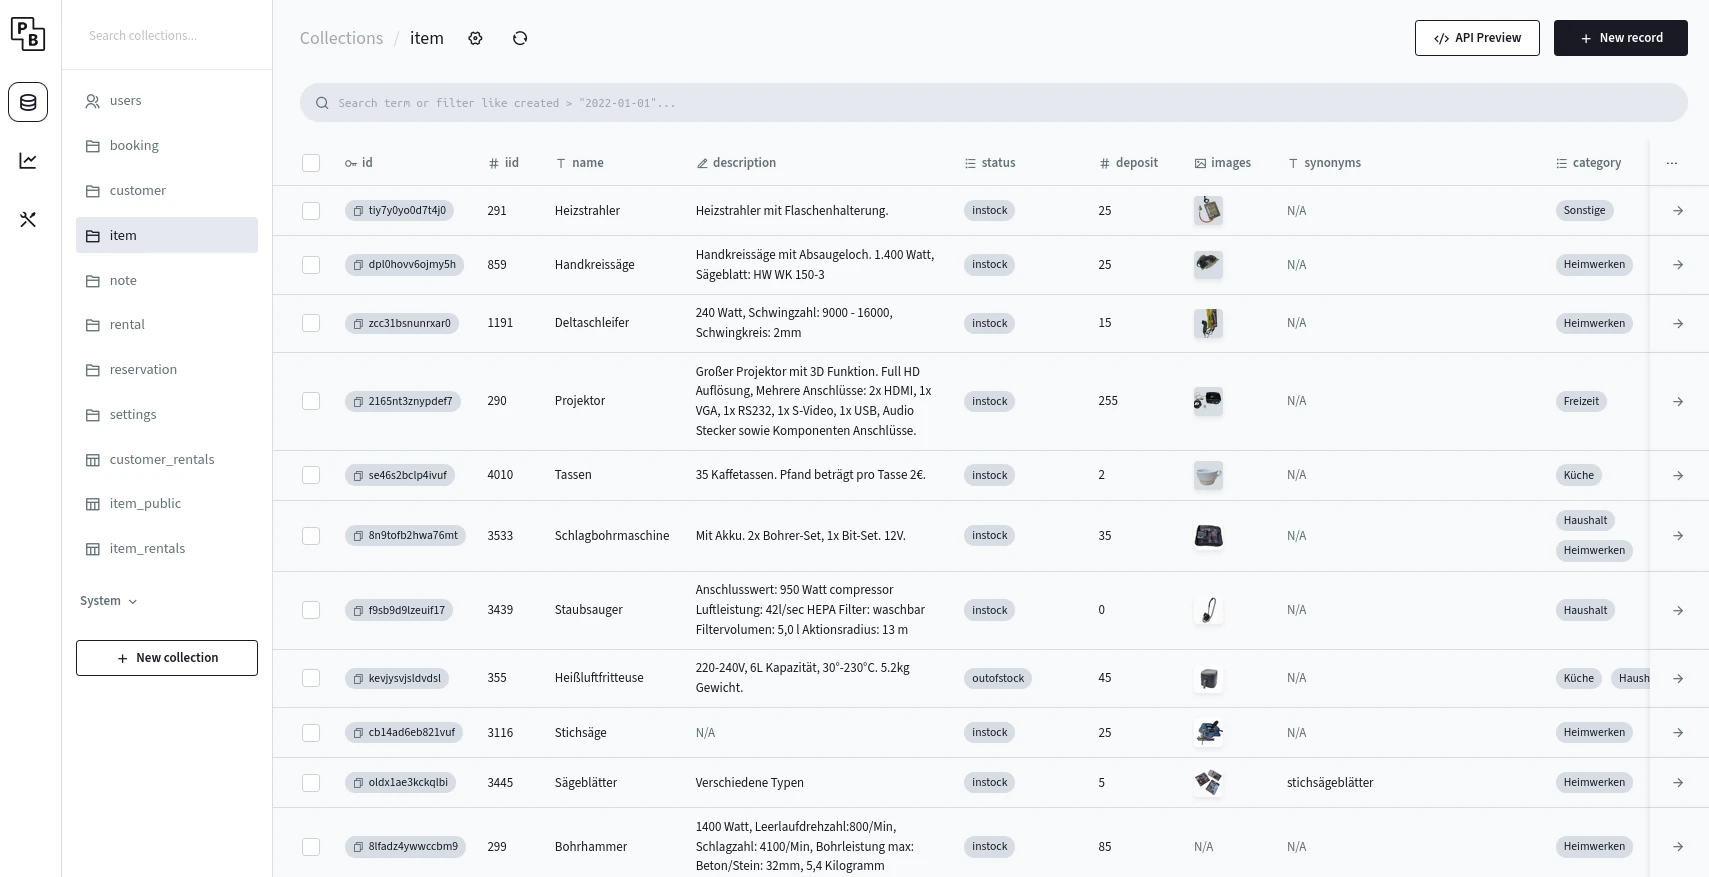Toggle the select-all records checkbox
Viewport: 1709px width, 877px height.
click(311, 163)
